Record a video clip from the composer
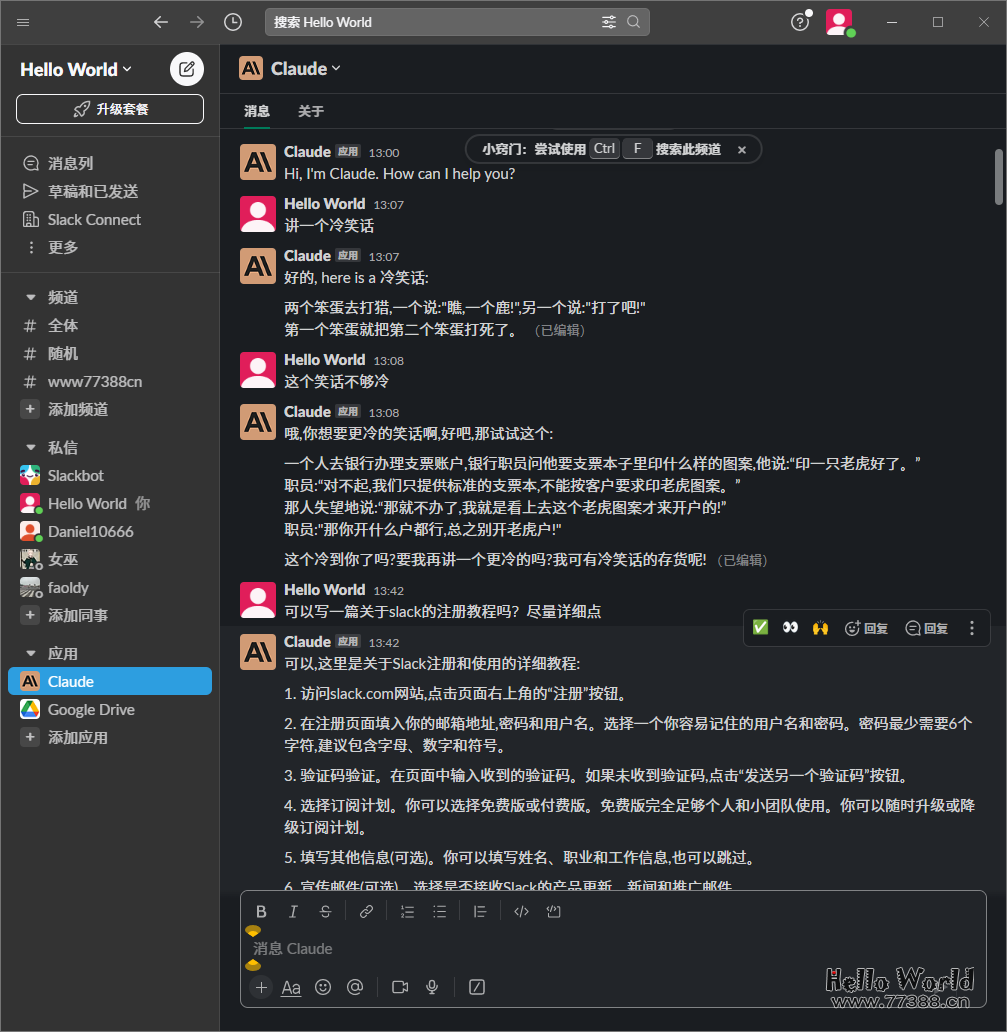Viewport: 1007px width, 1032px height. [x=399, y=987]
